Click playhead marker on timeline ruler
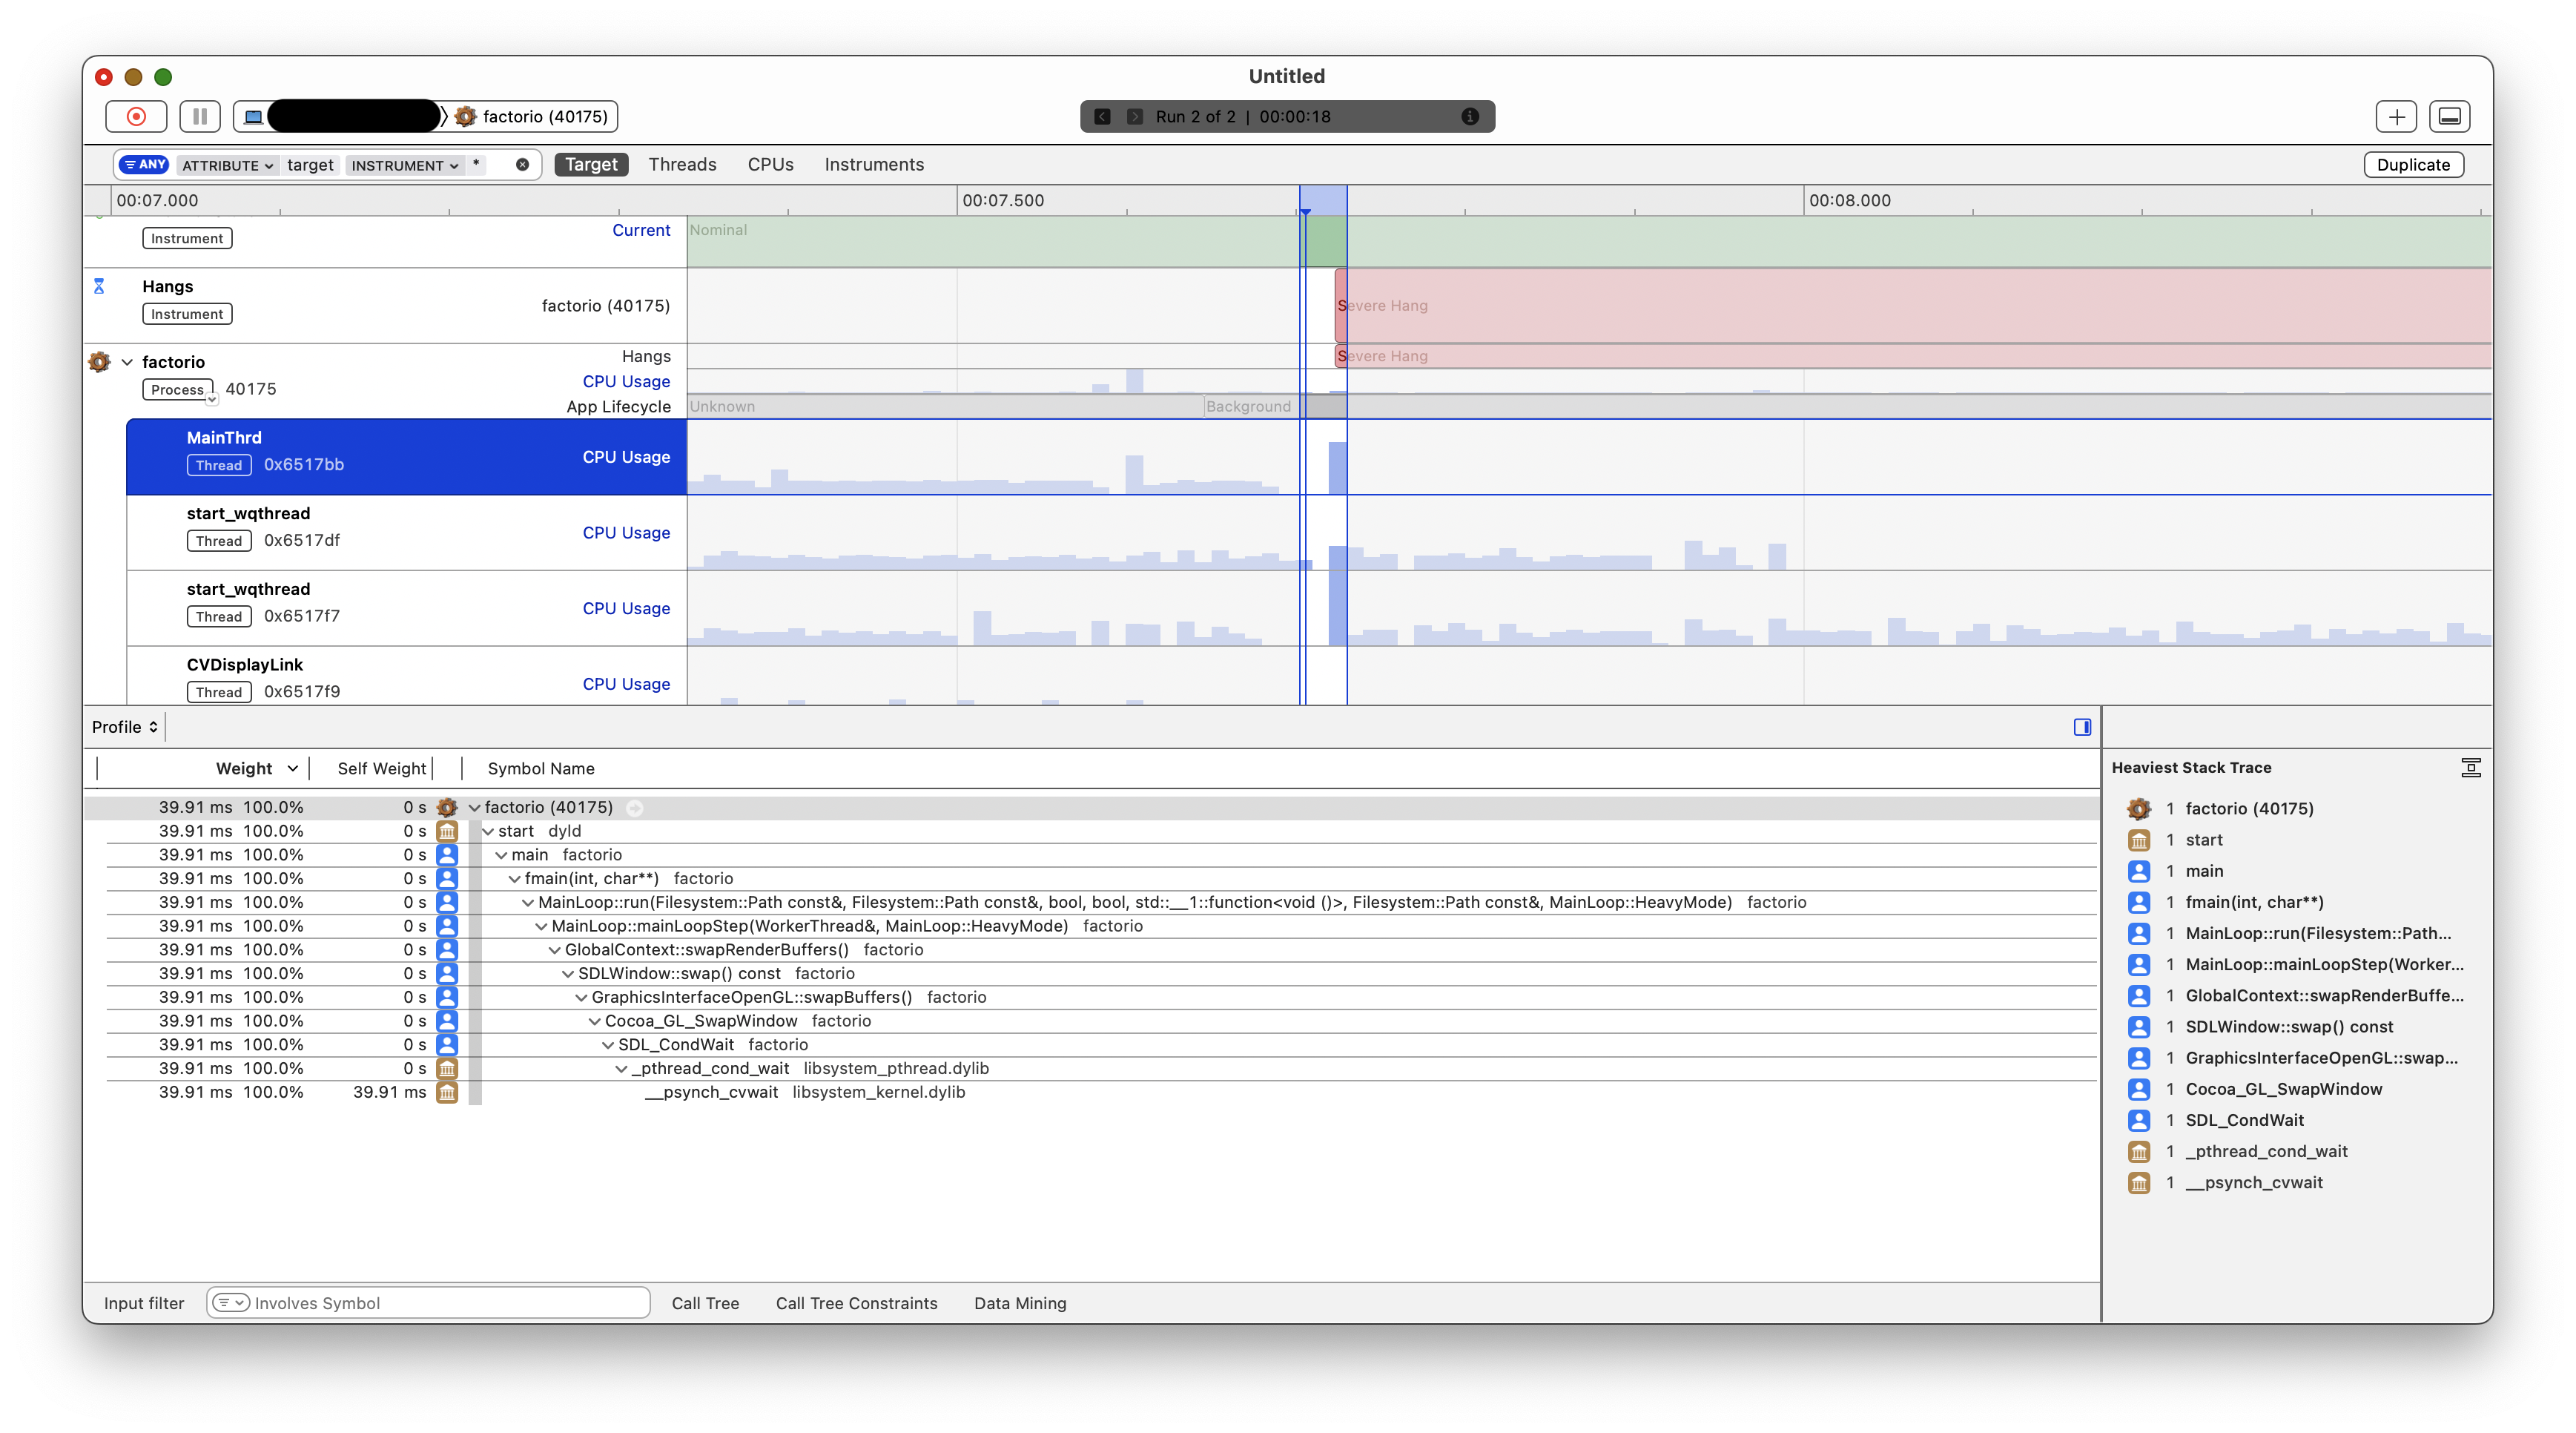Screen dimensions: 2576x1433 (1305, 212)
